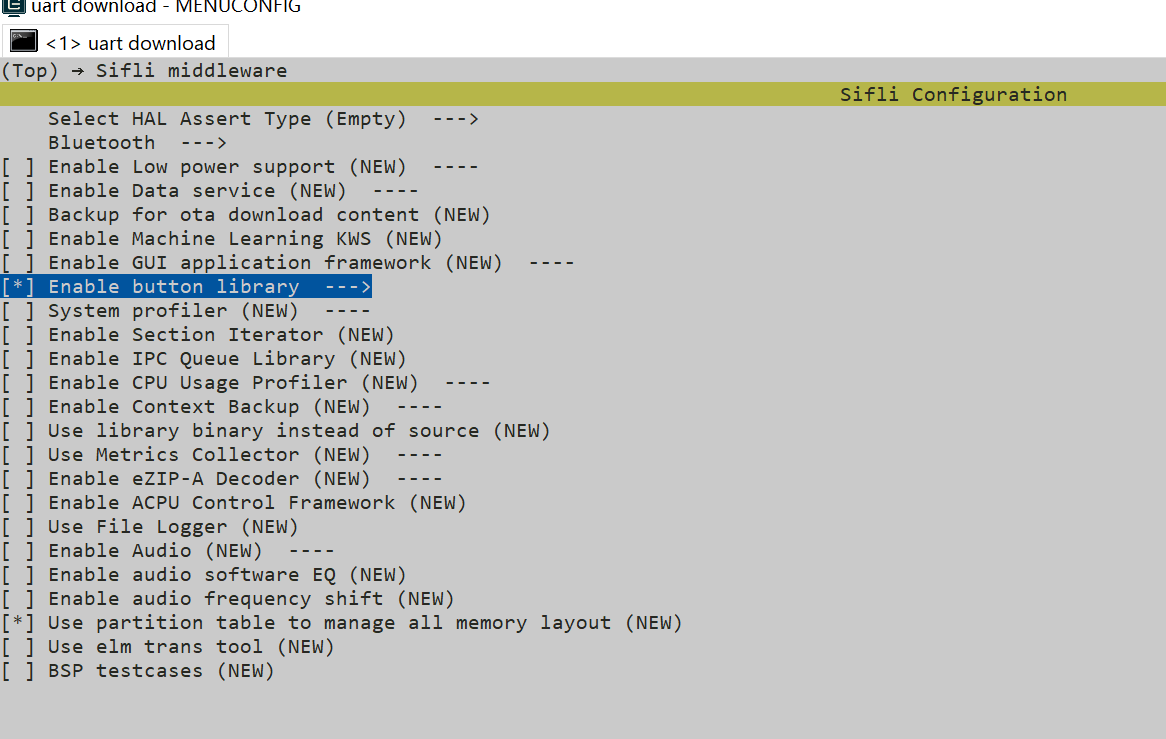This screenshot has height=739, width=1166.
Task: Disable the partition table memory layout checkbox
Action: tap(18, 623)
